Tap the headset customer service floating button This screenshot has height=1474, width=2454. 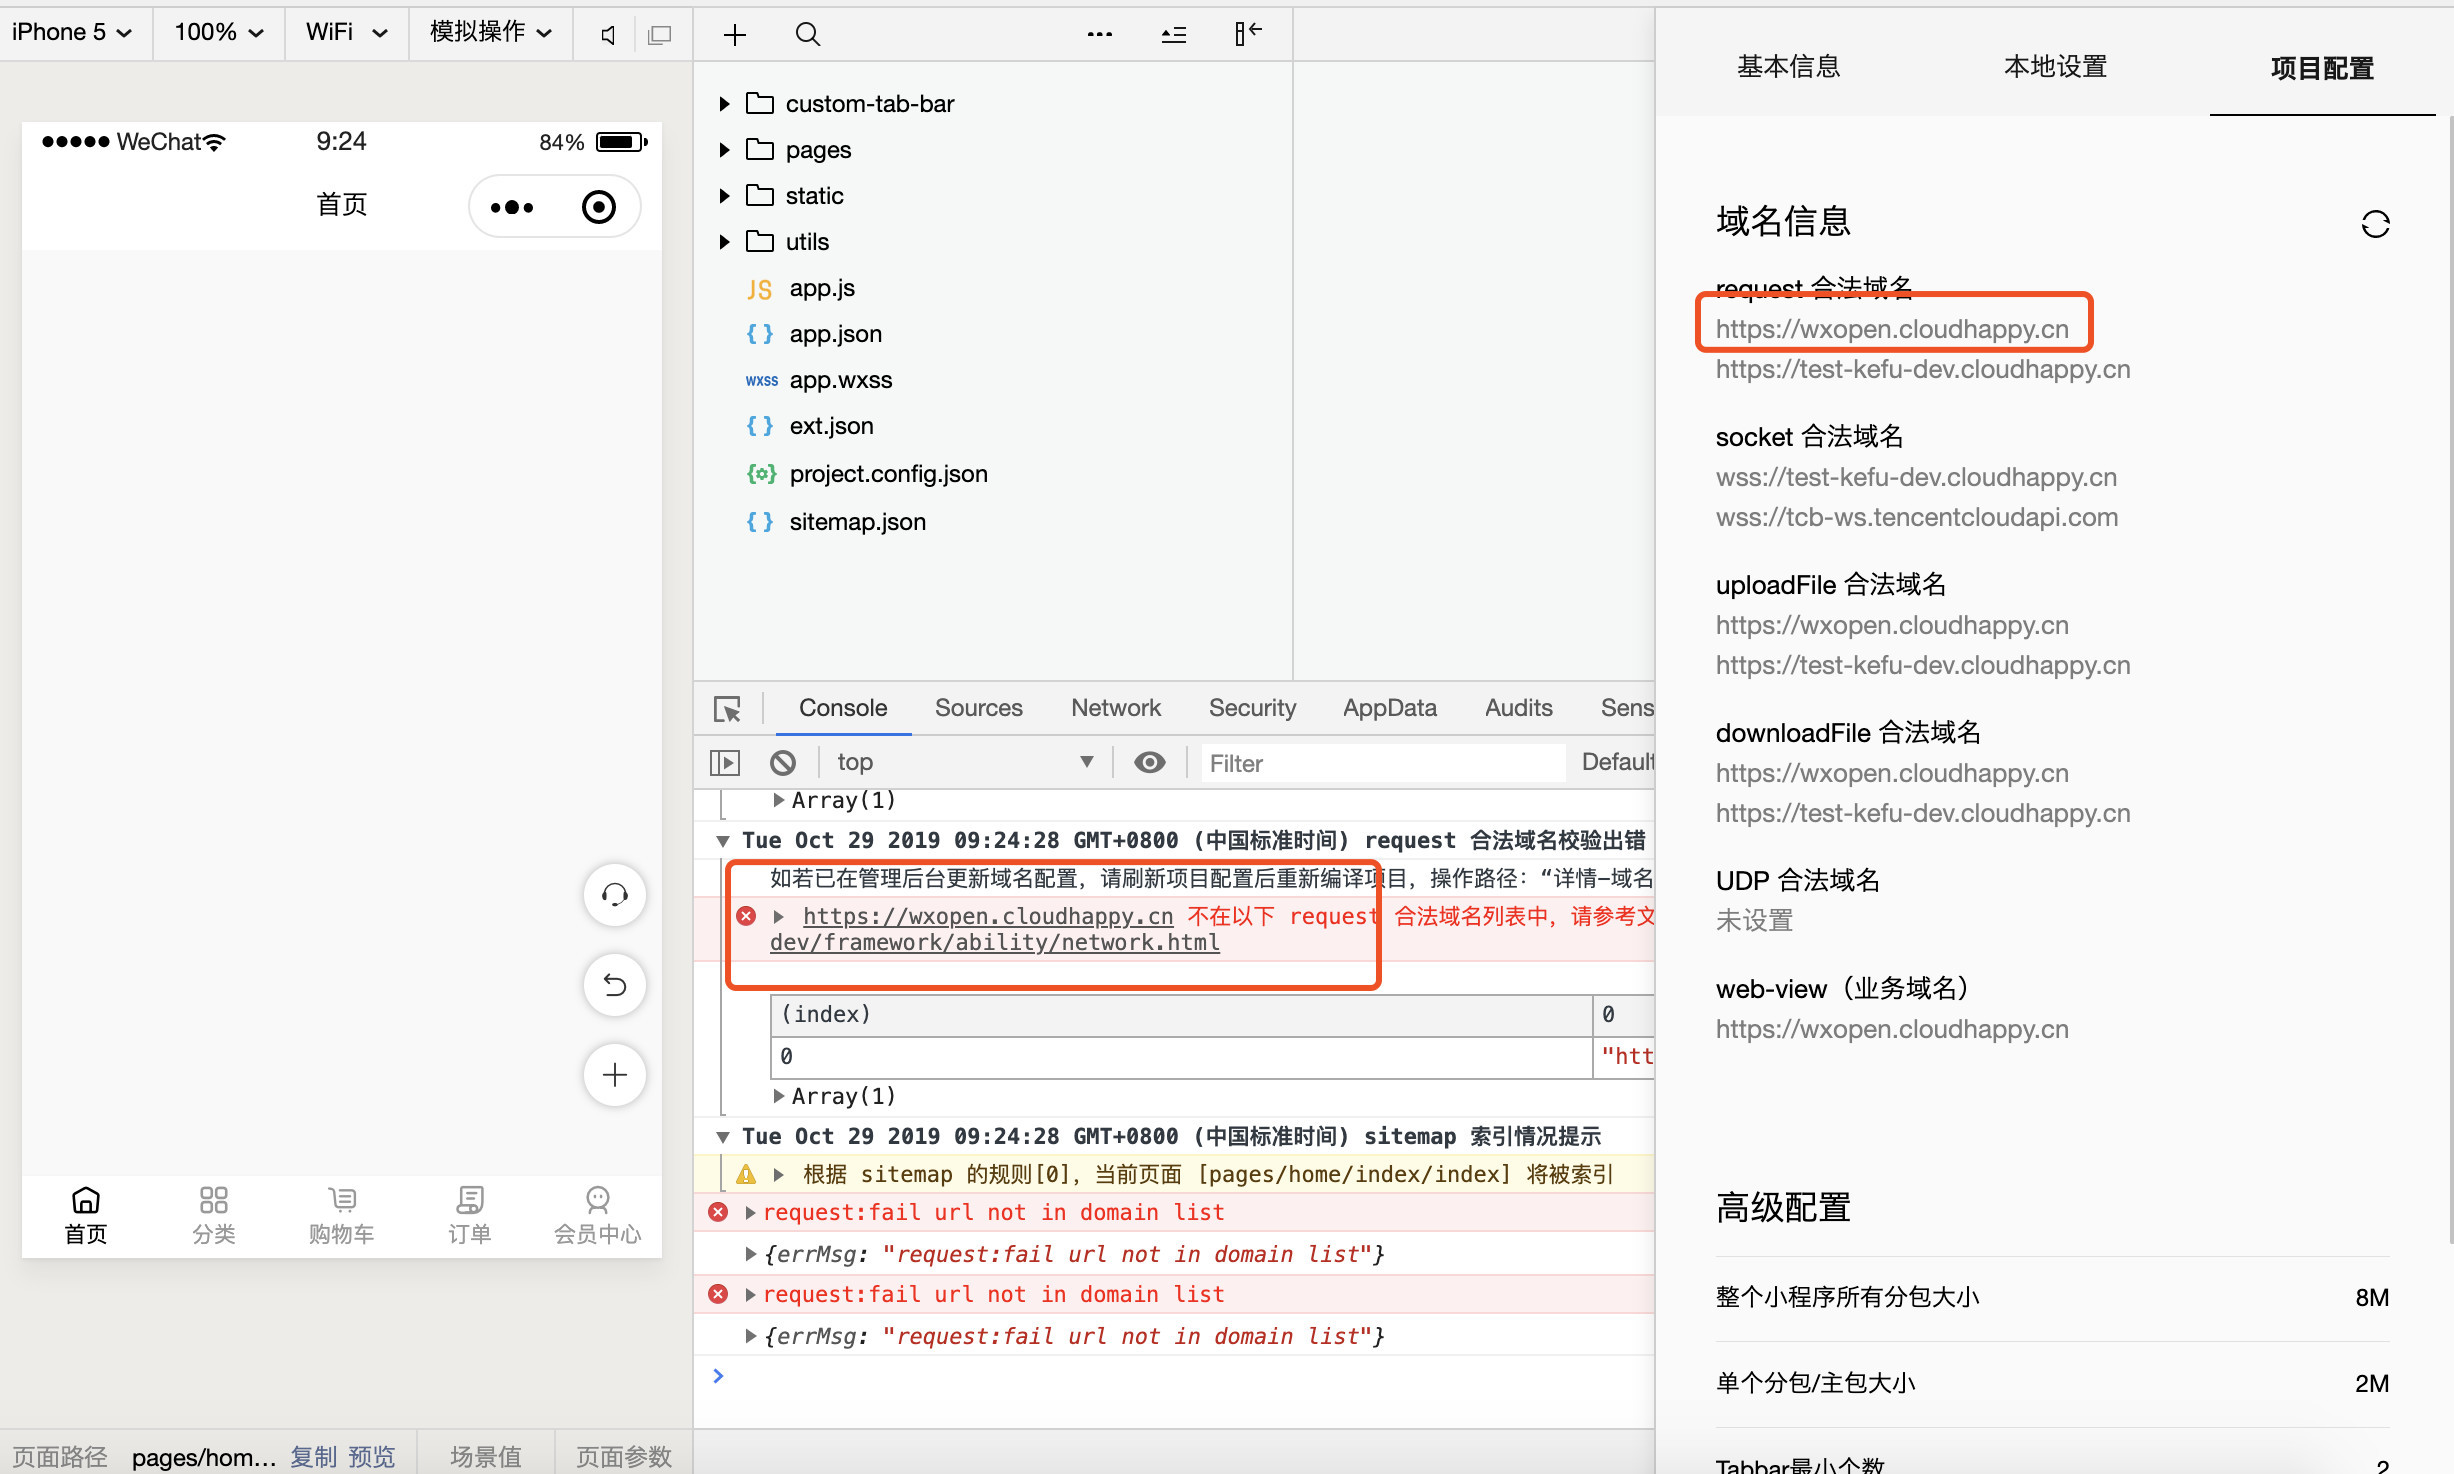(x=614, y=894)
